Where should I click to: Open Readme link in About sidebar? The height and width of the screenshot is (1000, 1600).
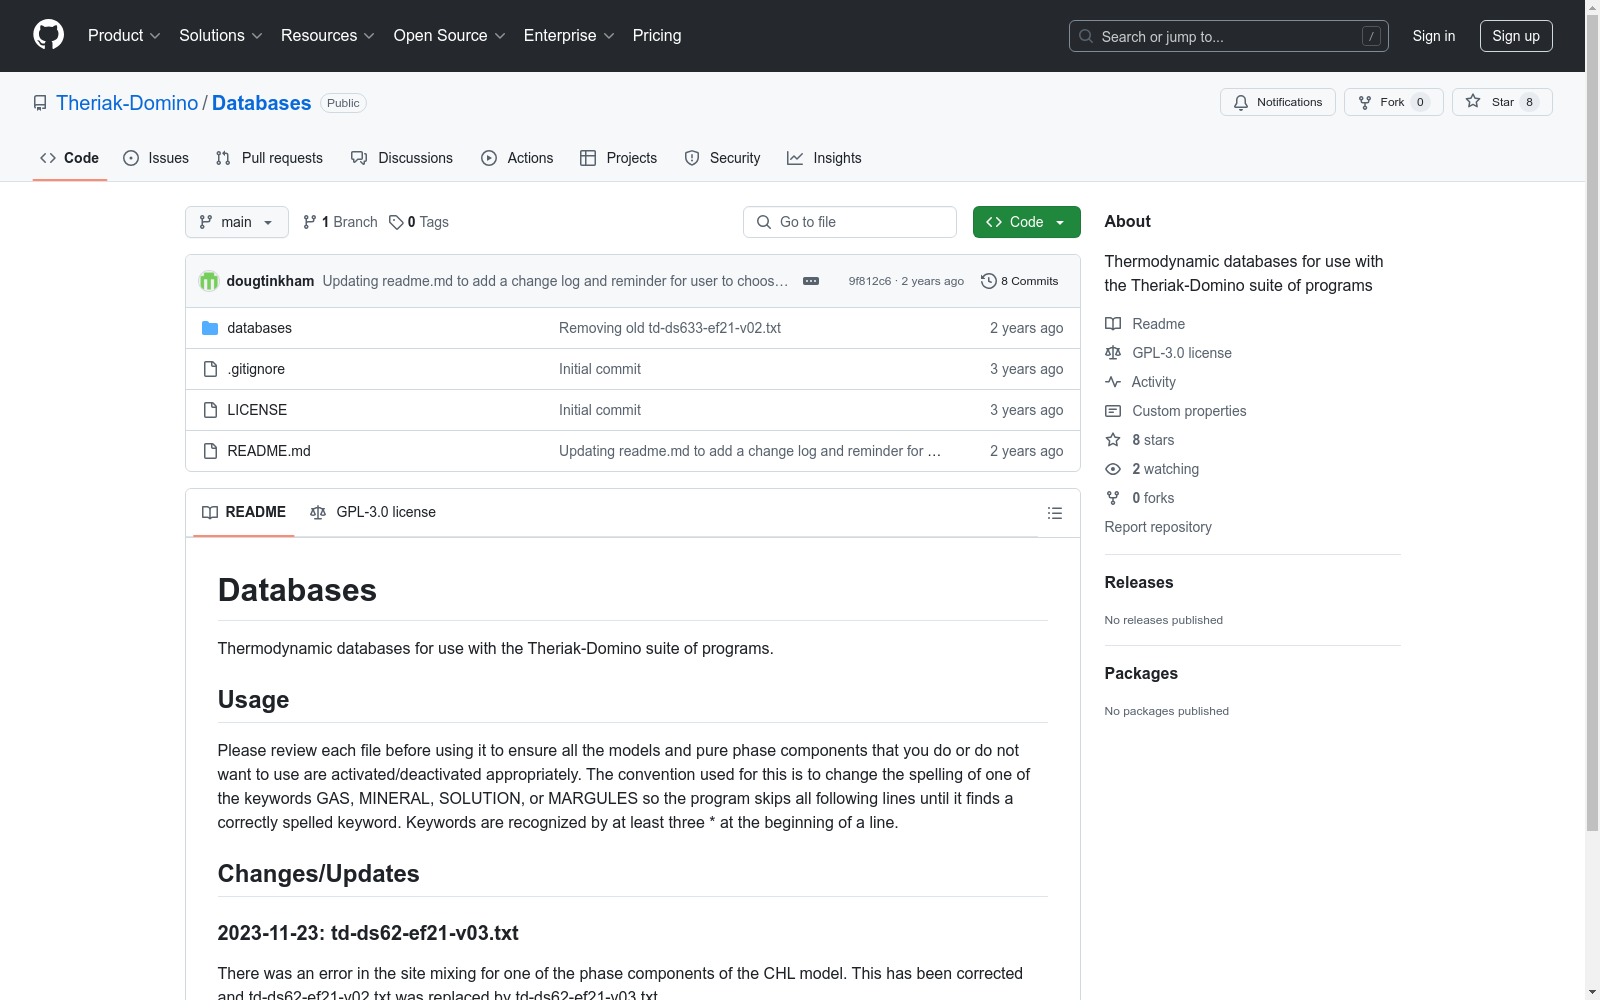tap(1158, 324)
